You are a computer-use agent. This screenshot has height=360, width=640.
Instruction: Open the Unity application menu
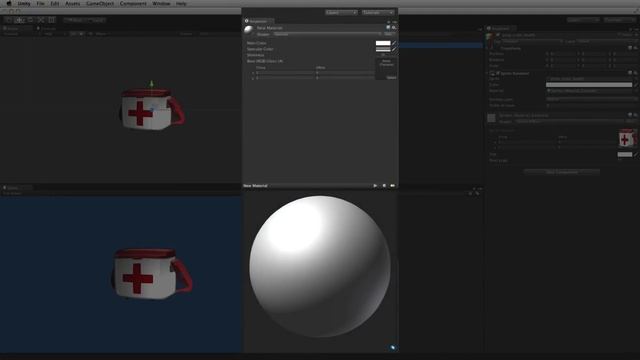(x=24, y=3)
